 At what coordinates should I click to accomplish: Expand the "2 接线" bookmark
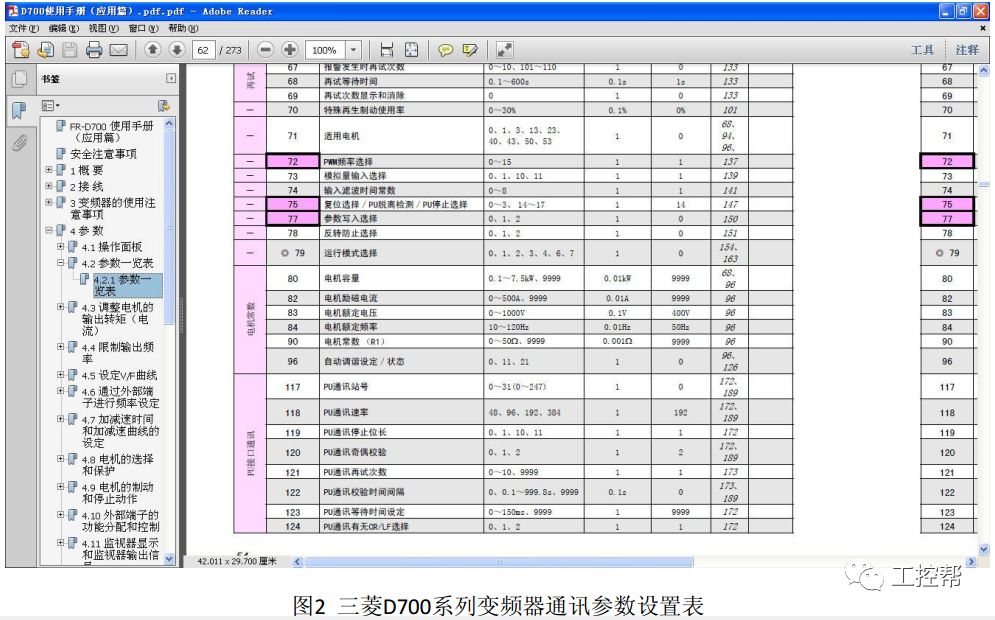coord(47,186)
